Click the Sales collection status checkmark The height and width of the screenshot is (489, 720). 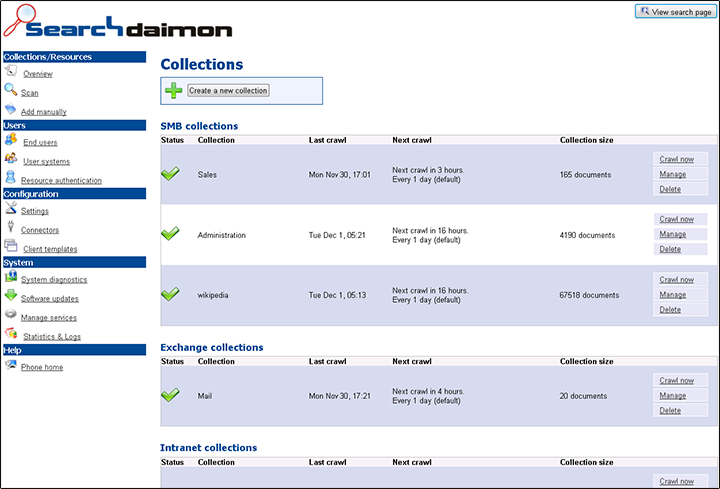pyautogui.click(x=170, y=174)
